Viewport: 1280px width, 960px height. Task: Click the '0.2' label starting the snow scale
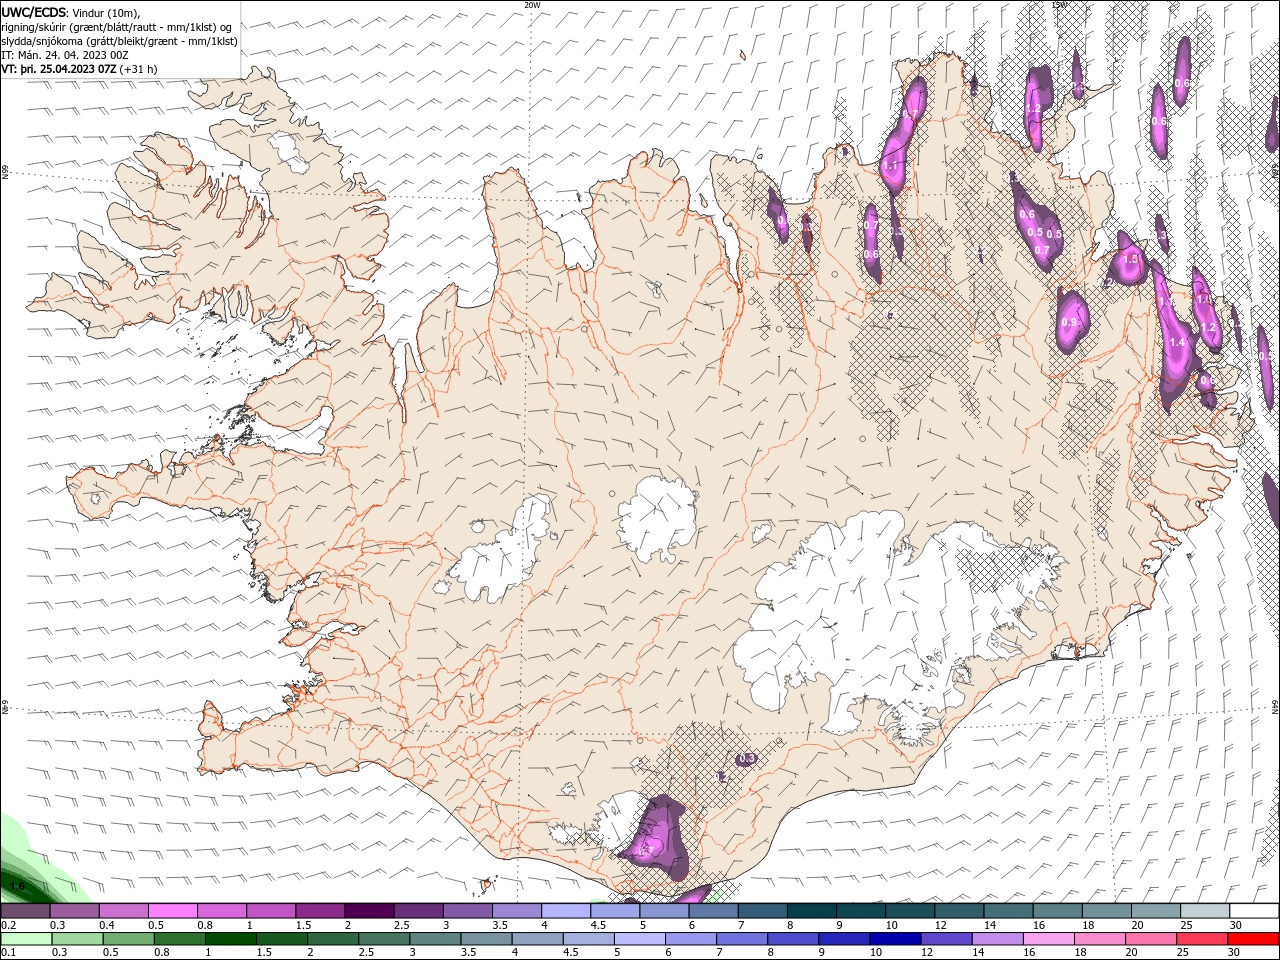pos(8,925)
